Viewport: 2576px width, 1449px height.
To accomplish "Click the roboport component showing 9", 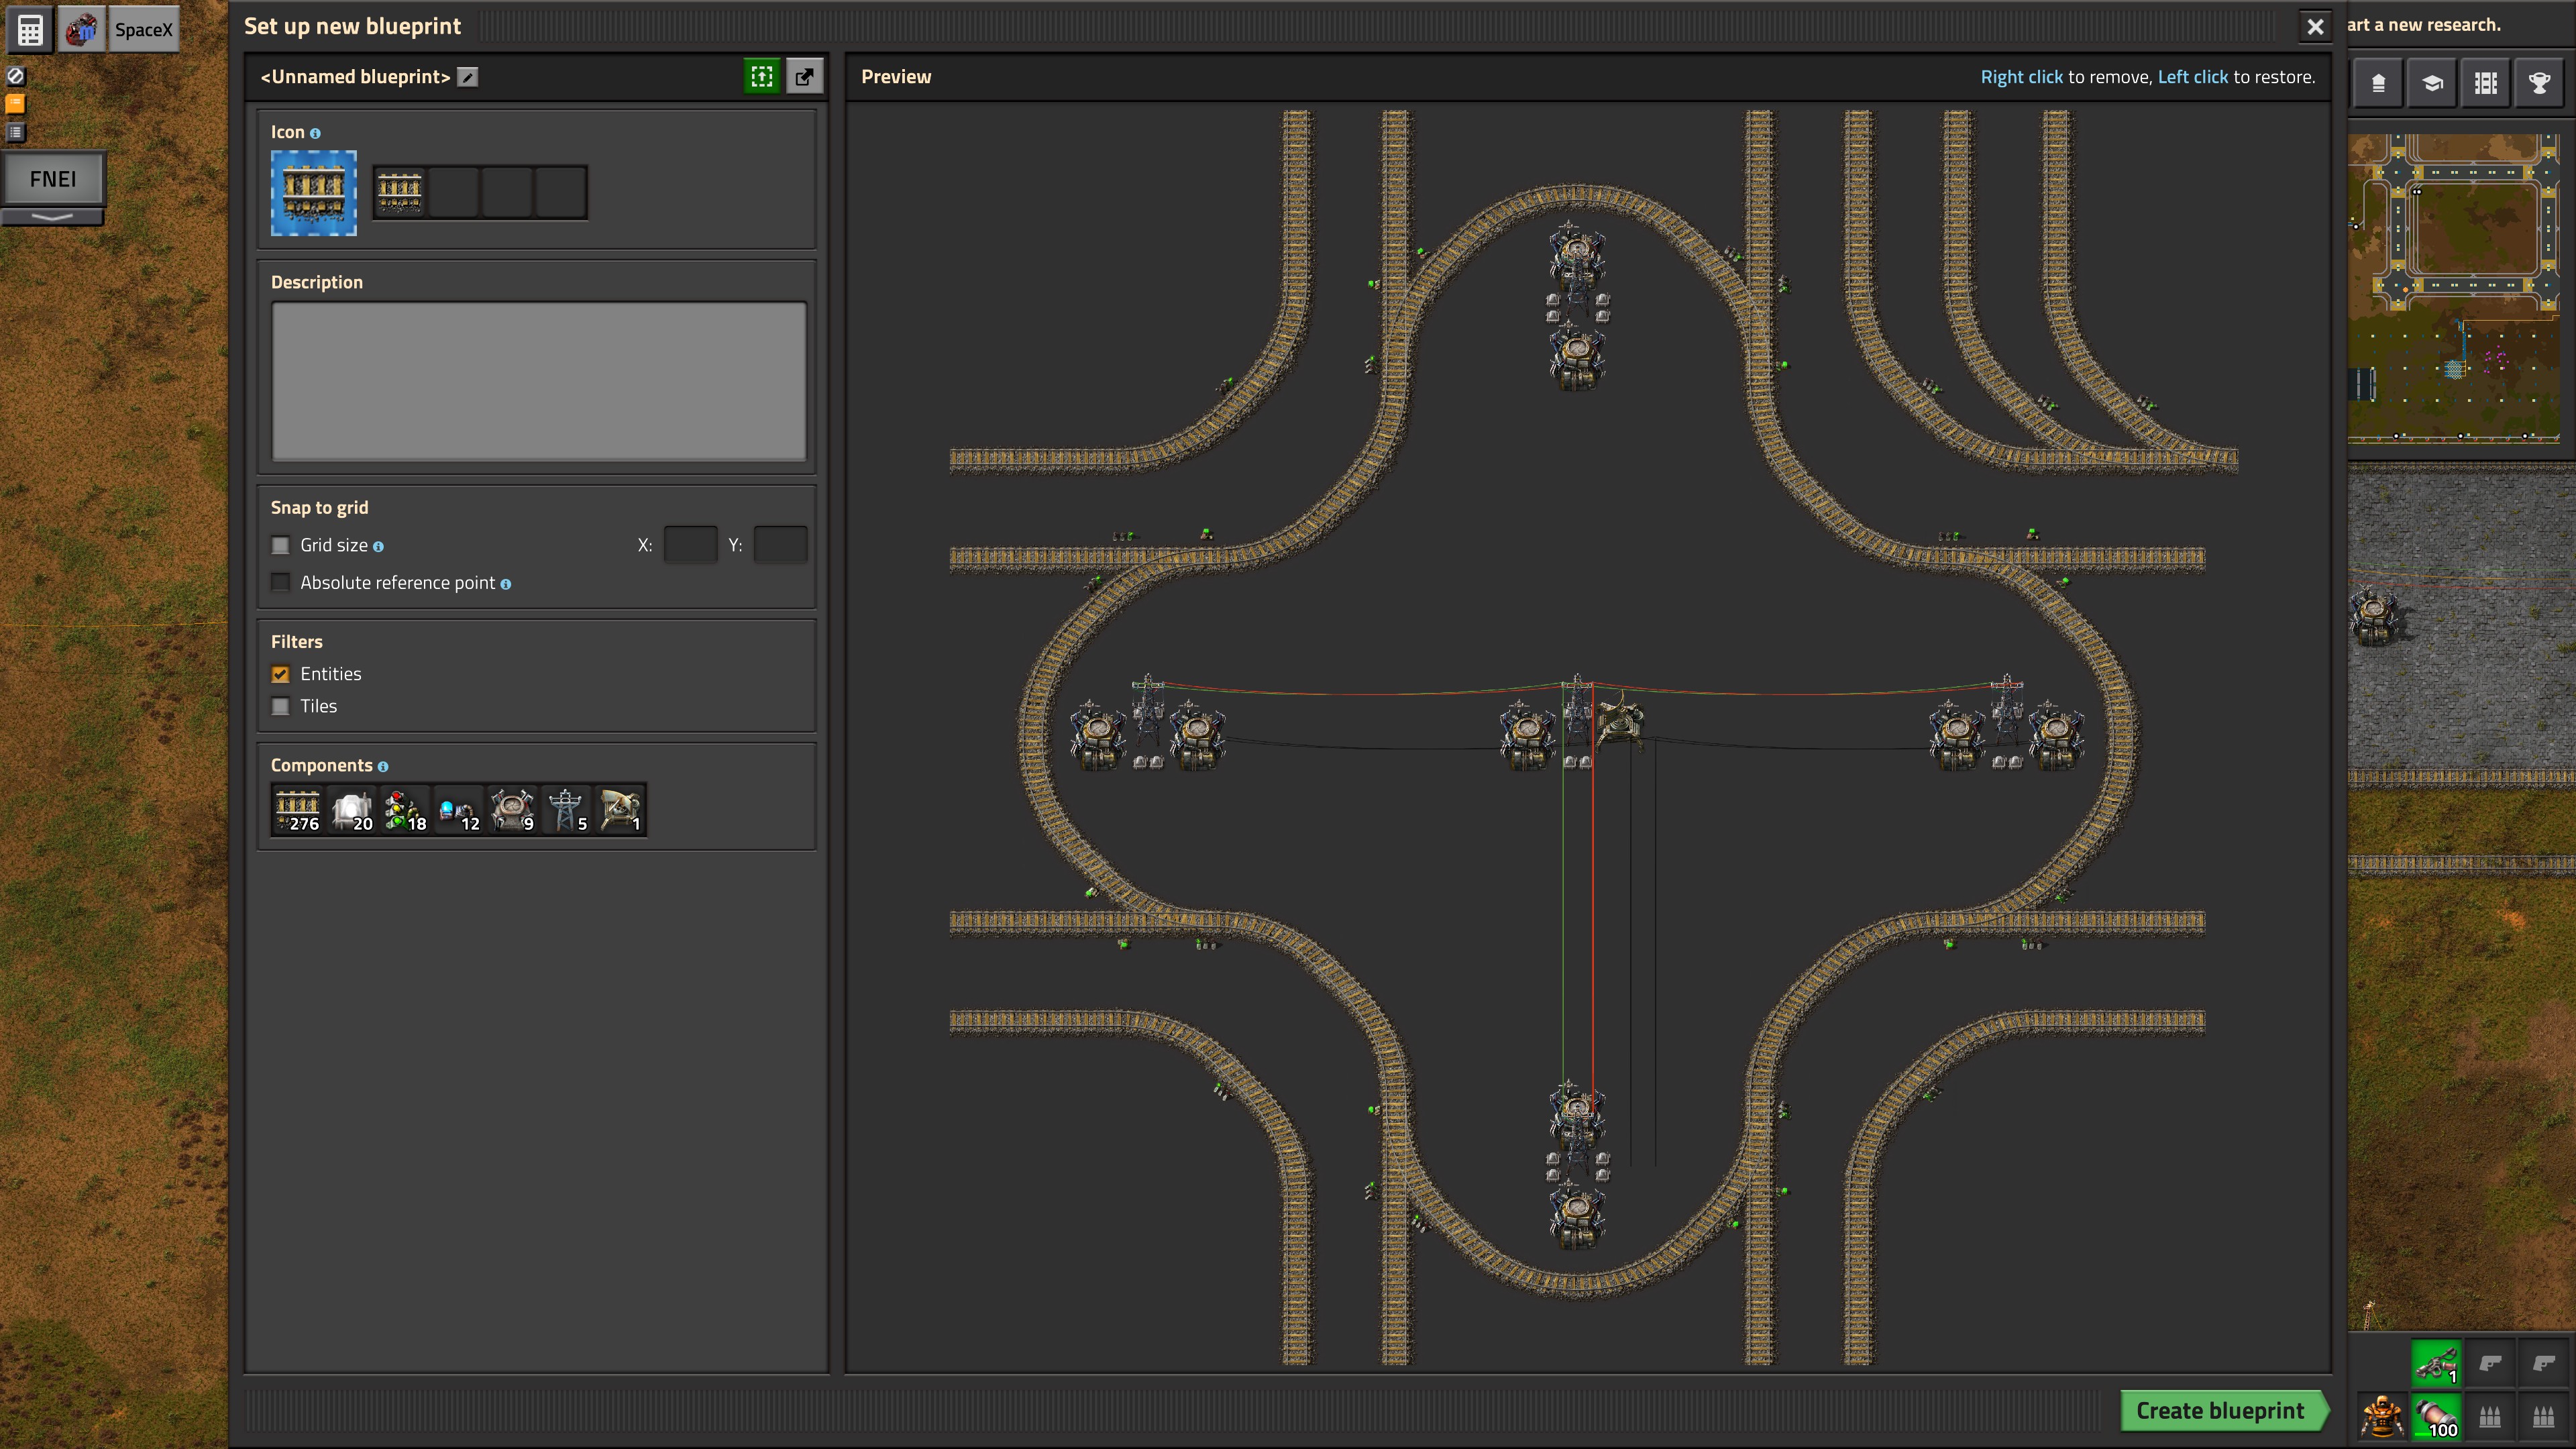I will coord(513,810).
